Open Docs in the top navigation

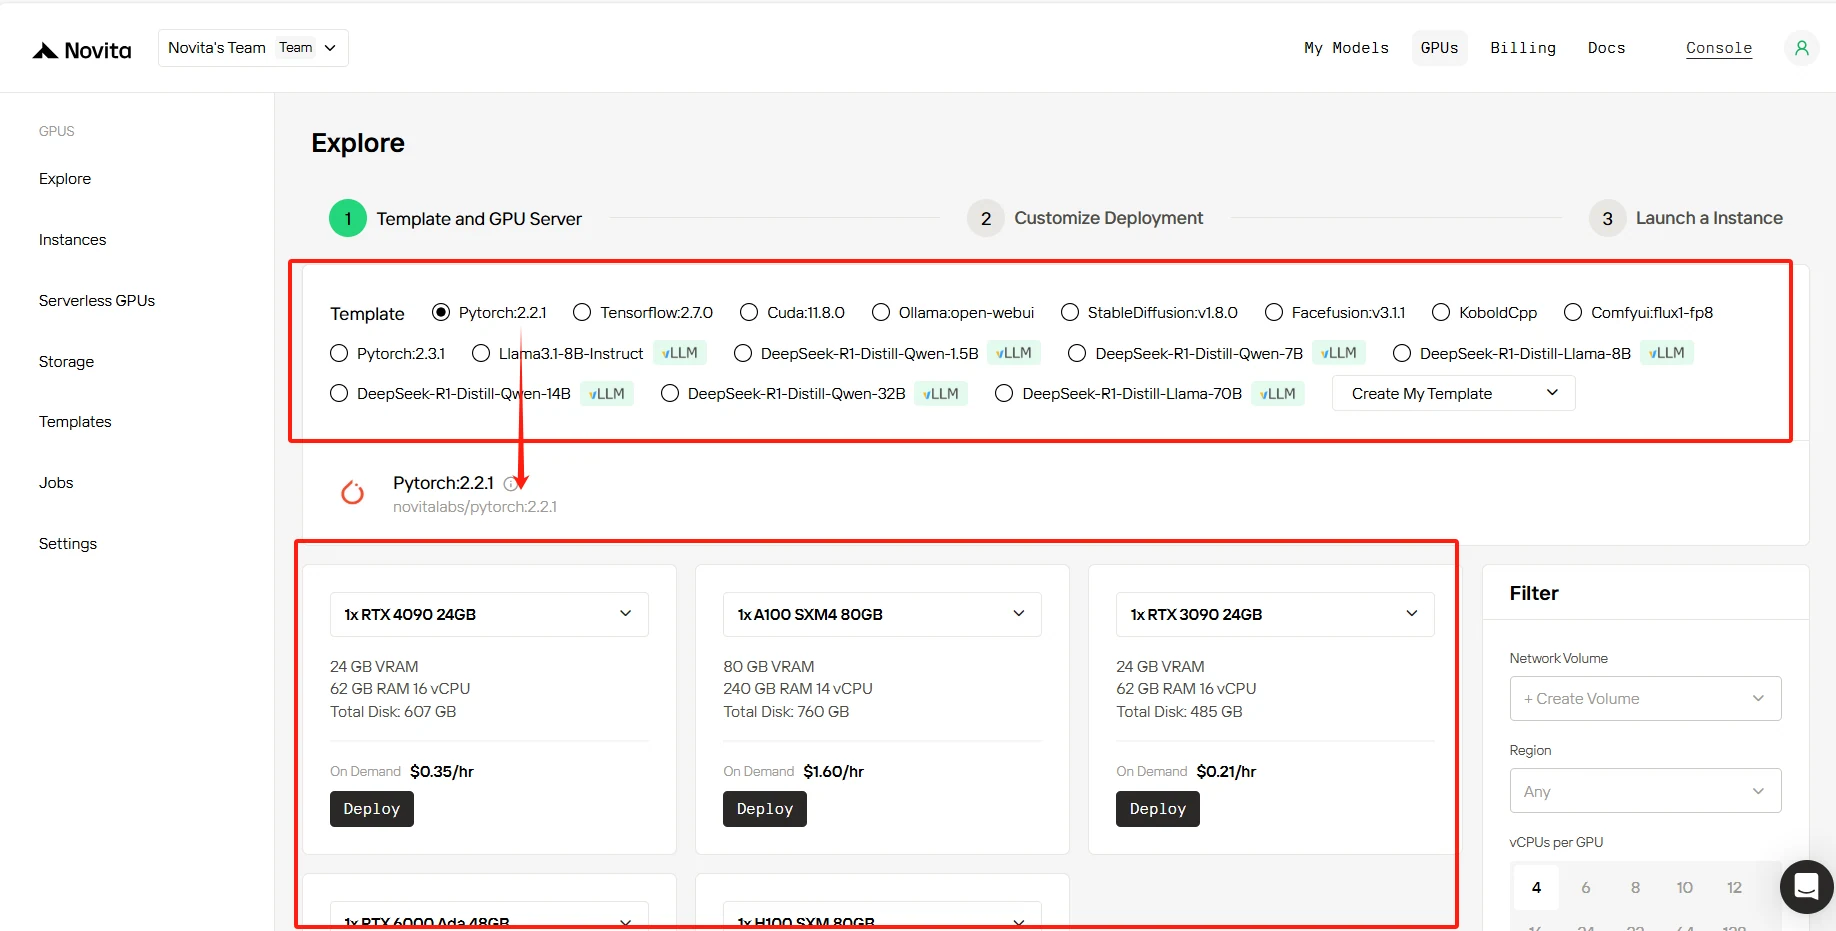(x=1606, y=48)
